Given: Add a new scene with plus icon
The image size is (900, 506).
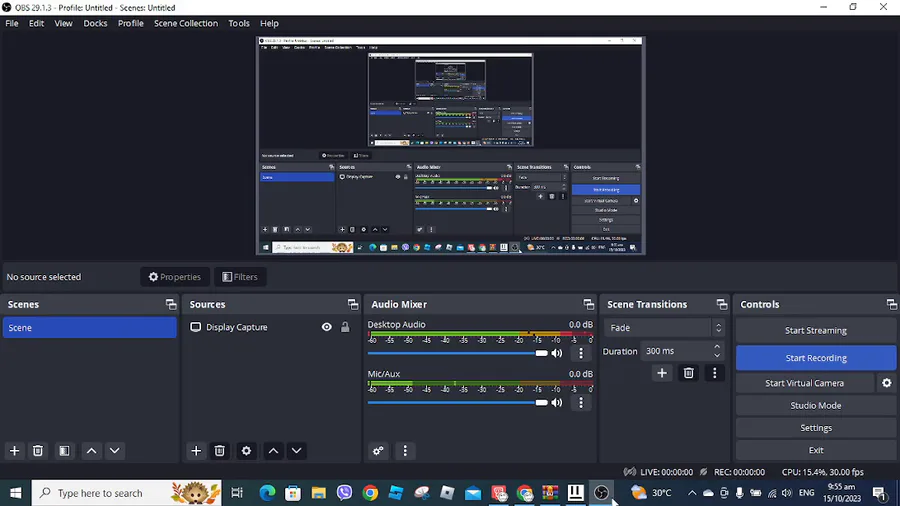Looking at the screenshot, I should (x=14, y=451).
